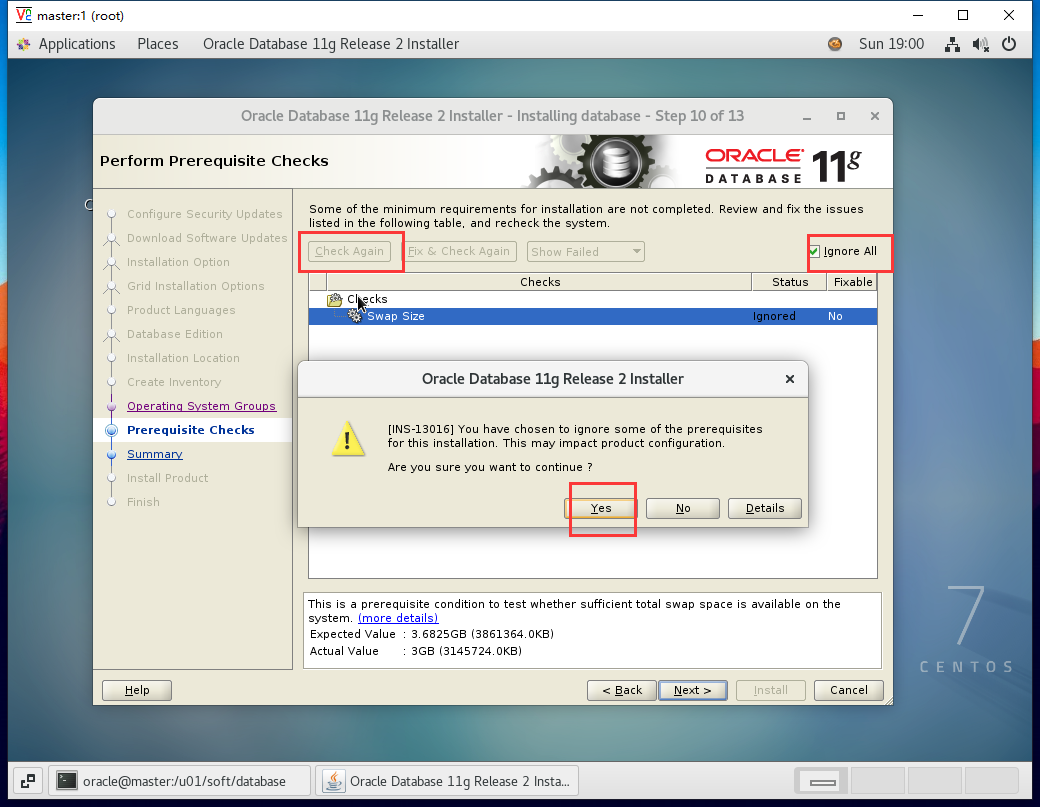Click the muted volume icon
Screen dimensions: 1040x807
point(980,44)
